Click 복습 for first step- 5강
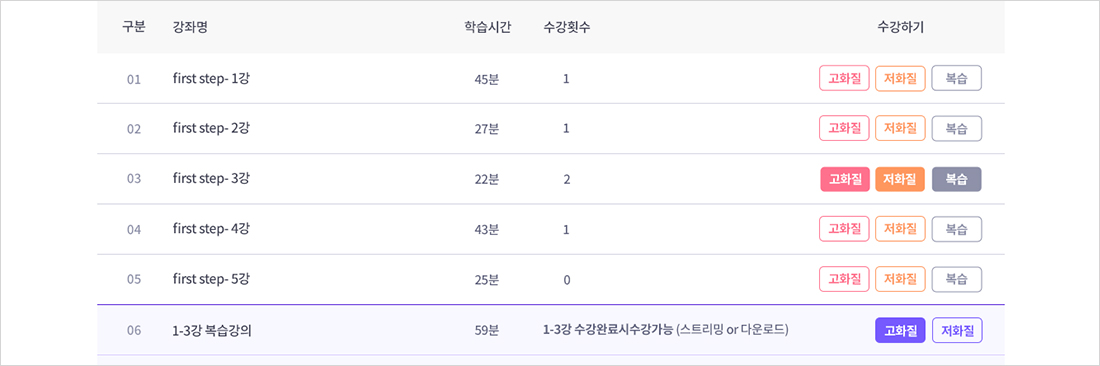This screenshot has height=366, width=1100. [957, 279]
